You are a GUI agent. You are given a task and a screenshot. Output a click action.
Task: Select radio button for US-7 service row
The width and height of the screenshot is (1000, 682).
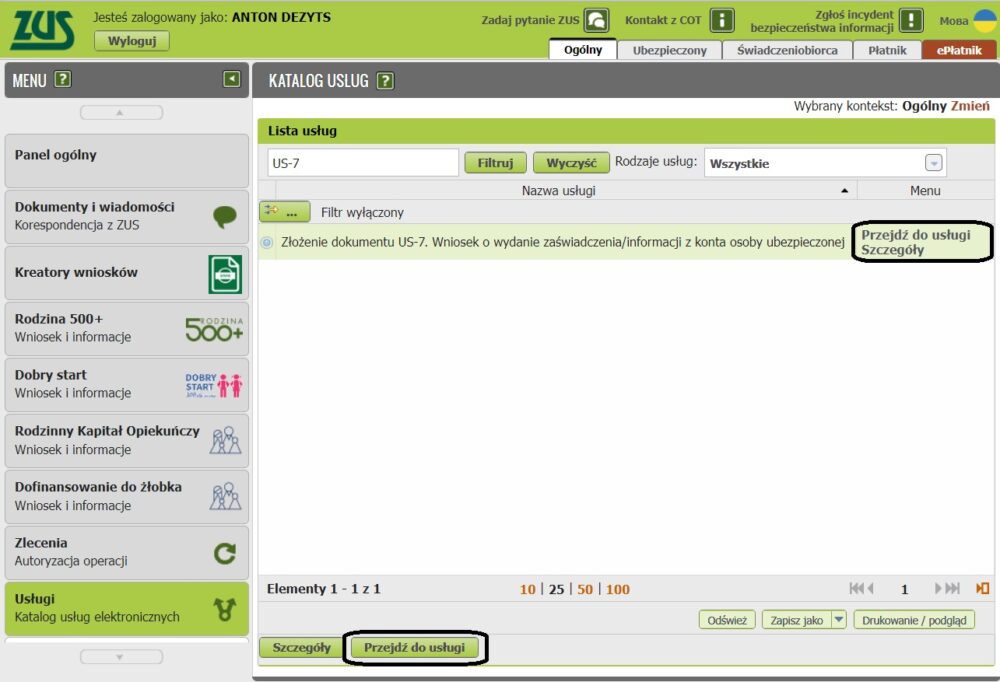(x=266, y=242)
